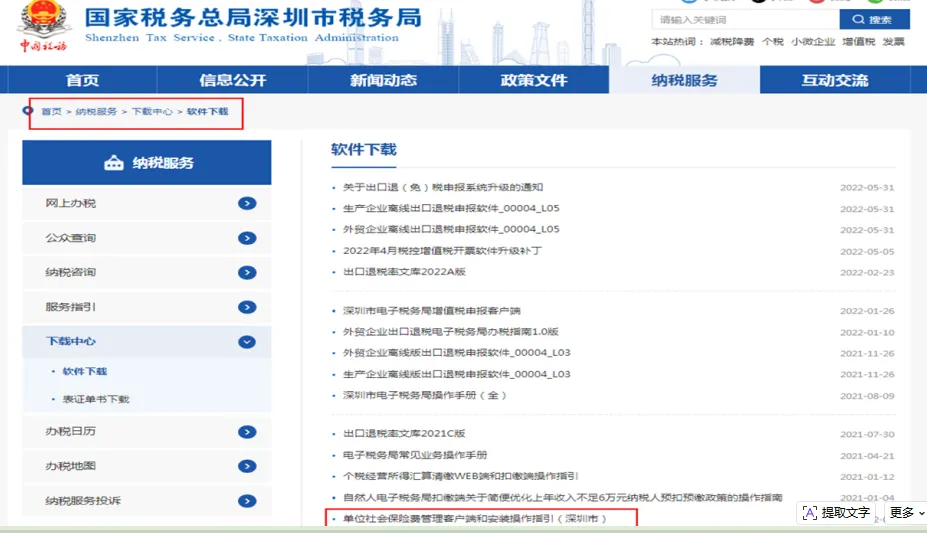Click the keyword search input field
927x533 pixels.
pyautogui.click(x=746, y=20)
